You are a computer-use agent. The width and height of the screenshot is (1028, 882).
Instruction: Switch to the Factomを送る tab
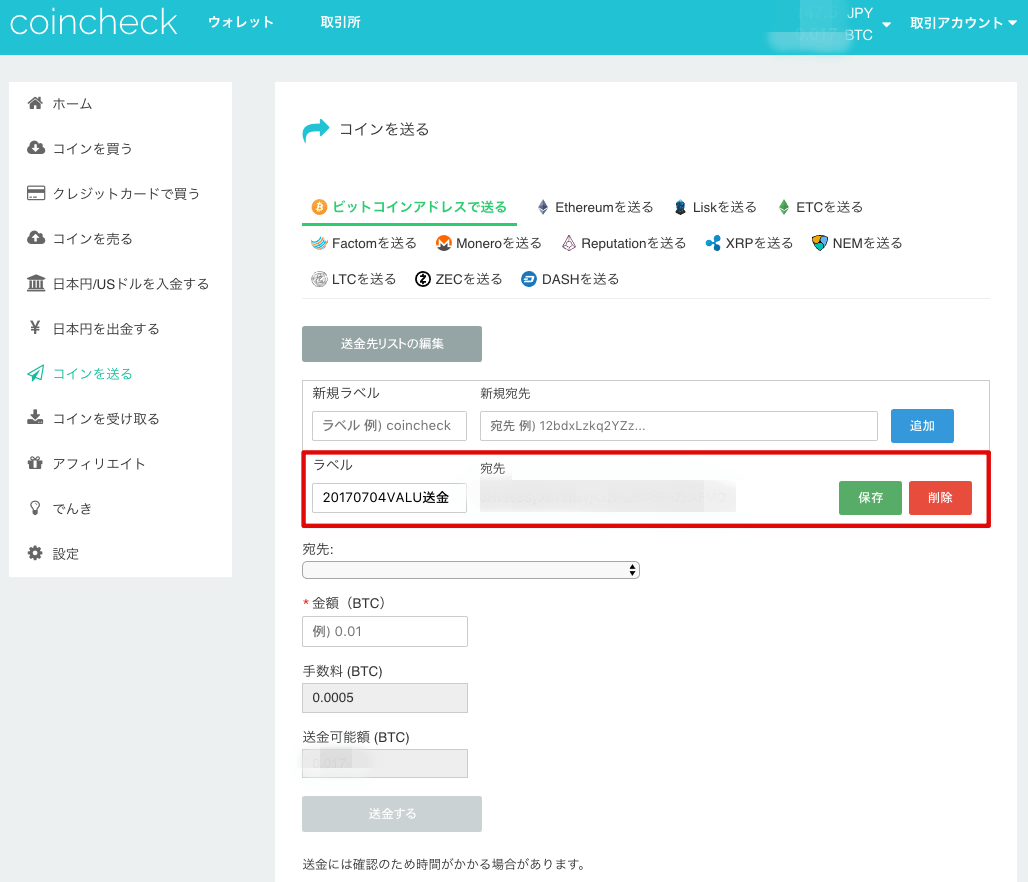[364, 243]
